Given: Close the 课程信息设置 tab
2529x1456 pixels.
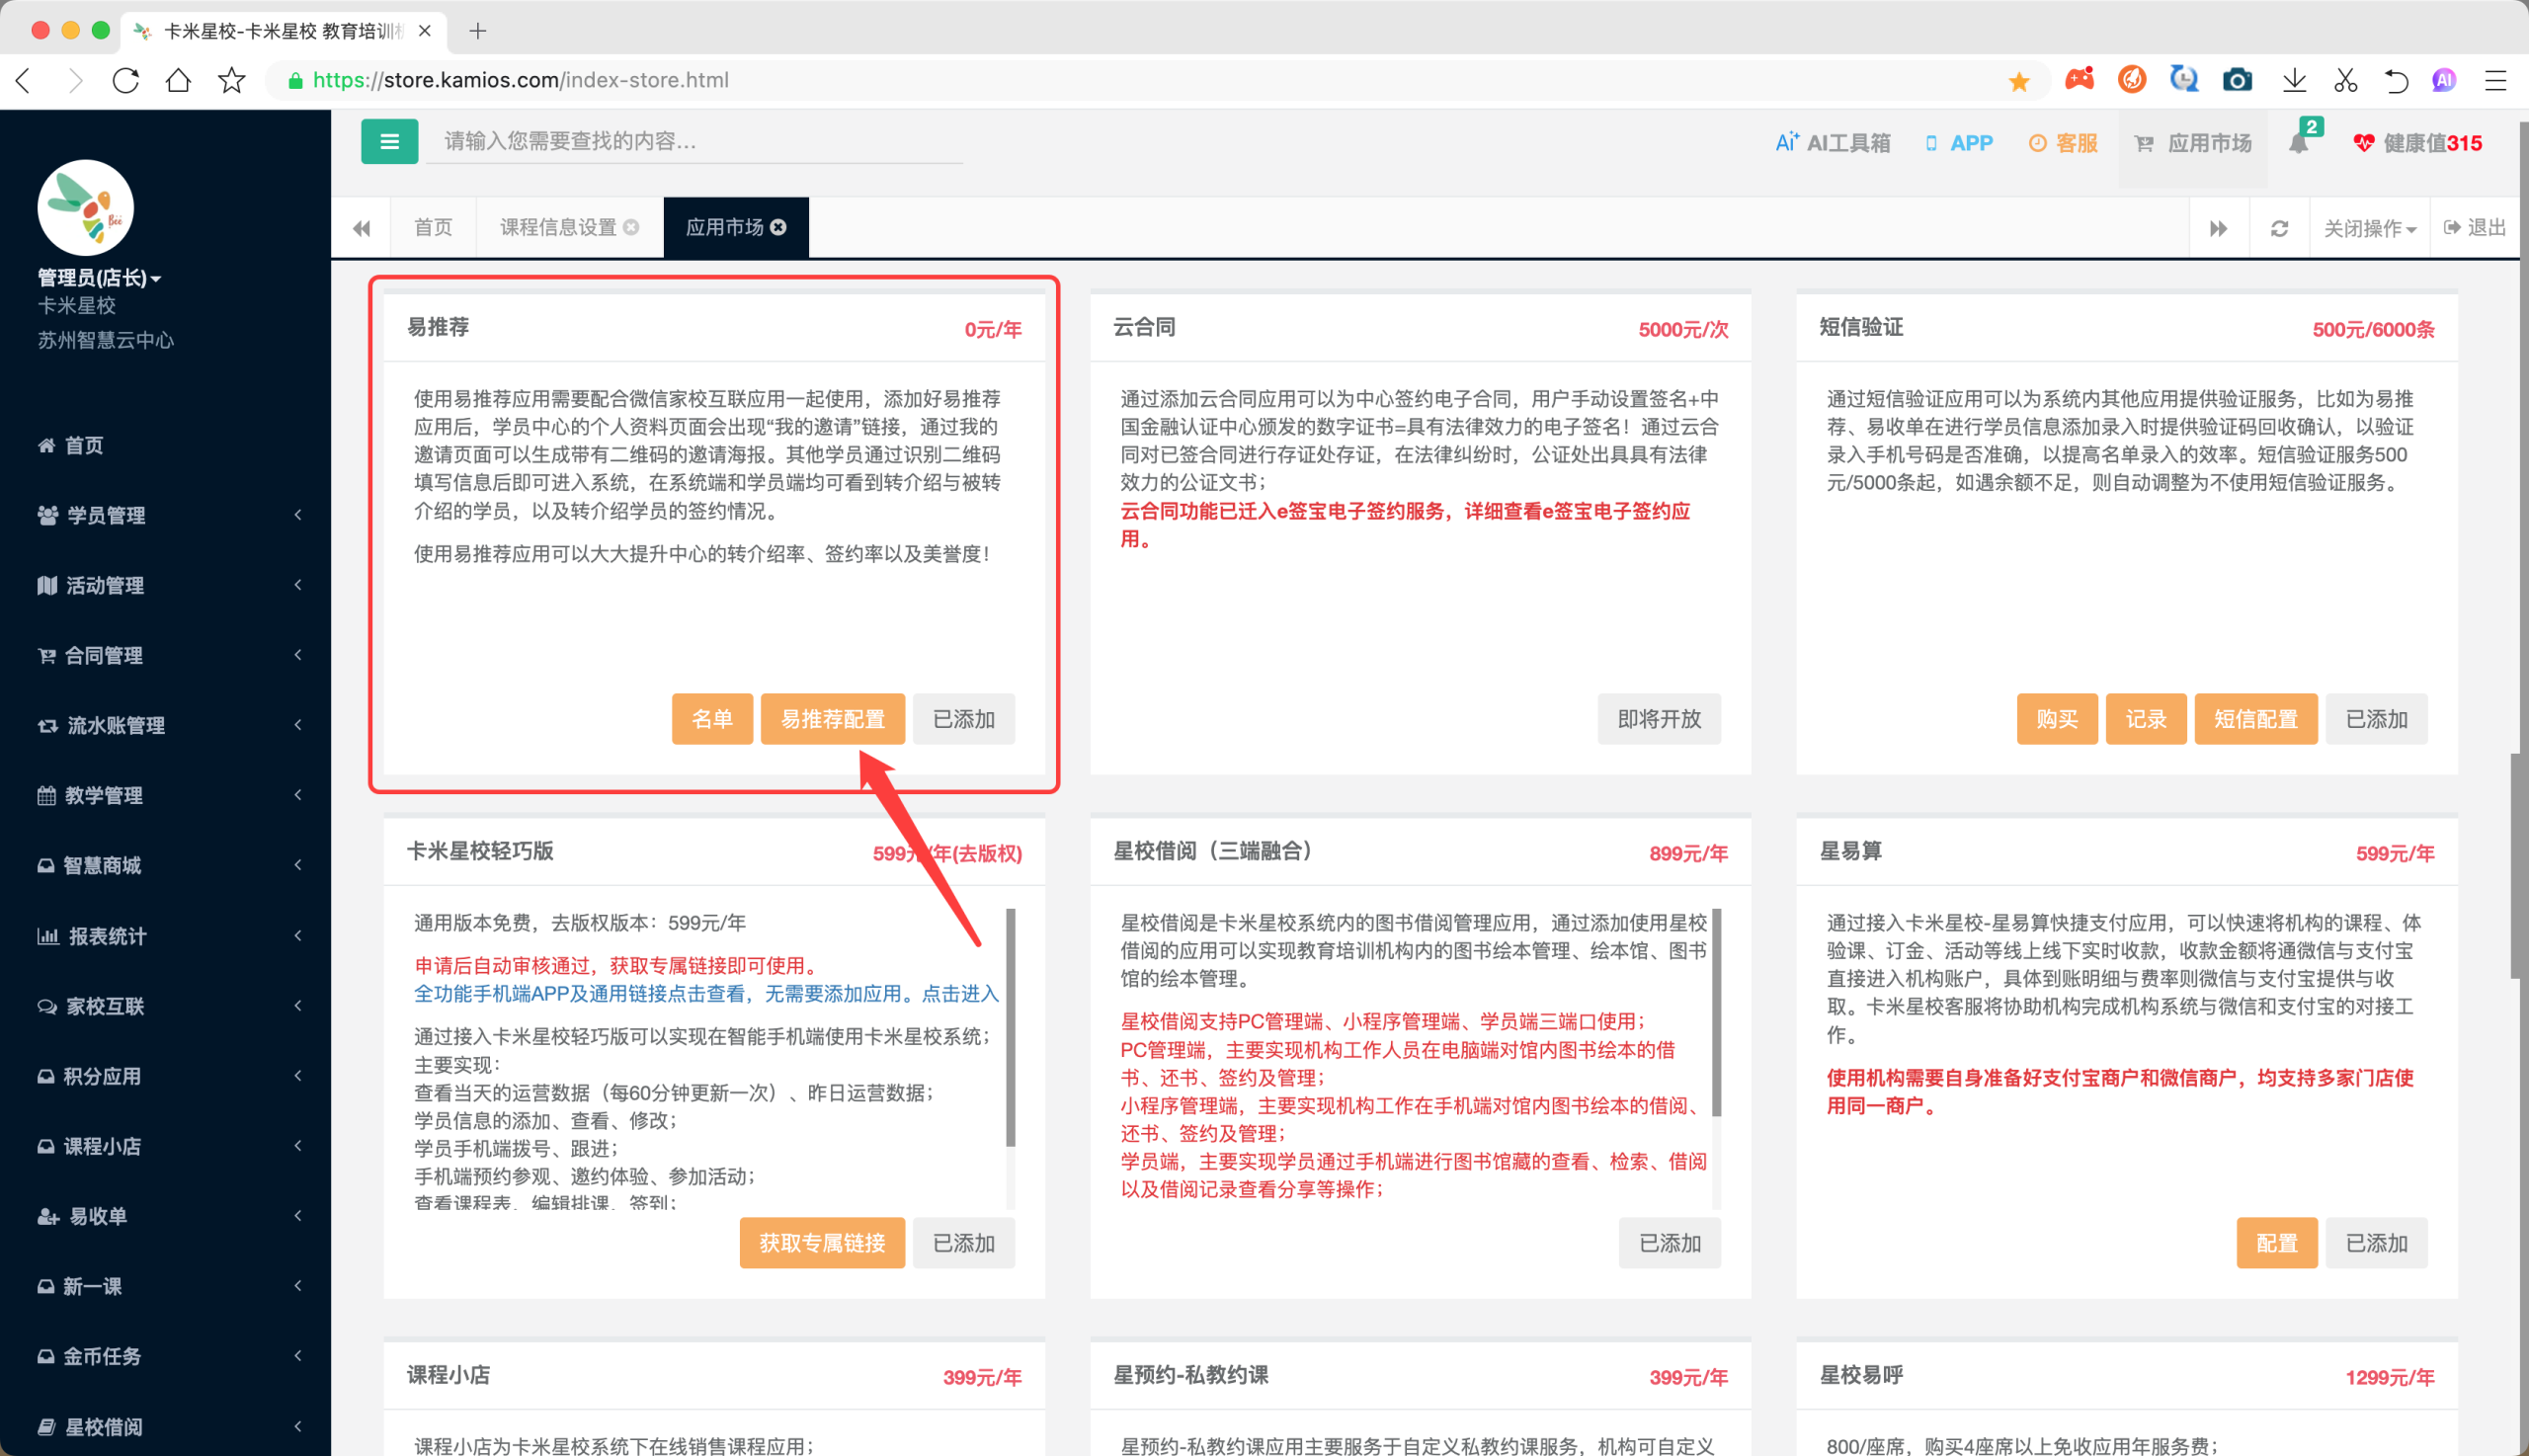Looking at the screenshot, I should pyautogui.click(x=631, y=227).
